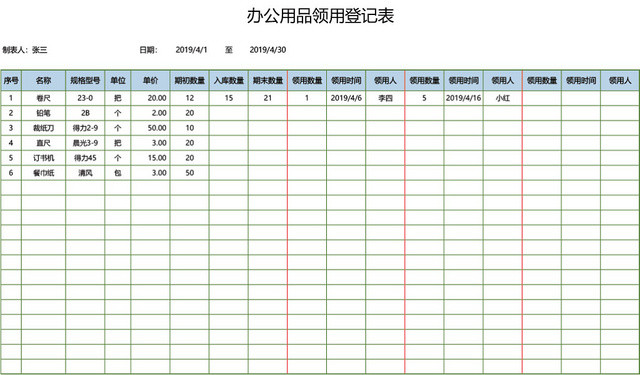Select the recipient cell 李四

385,98
